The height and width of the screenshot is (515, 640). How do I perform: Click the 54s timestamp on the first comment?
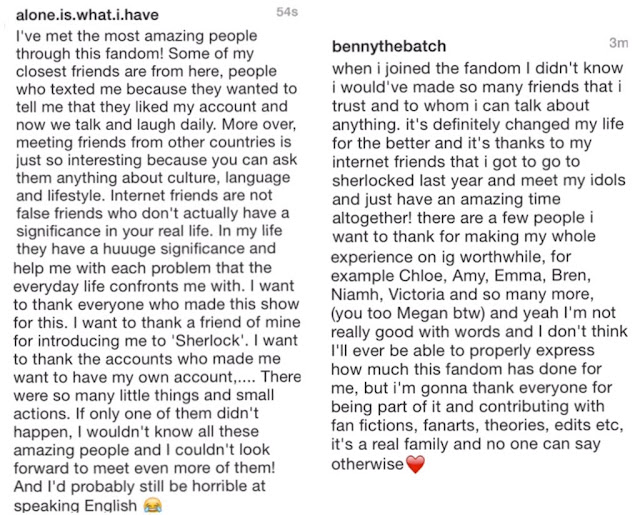click(287, 12)
